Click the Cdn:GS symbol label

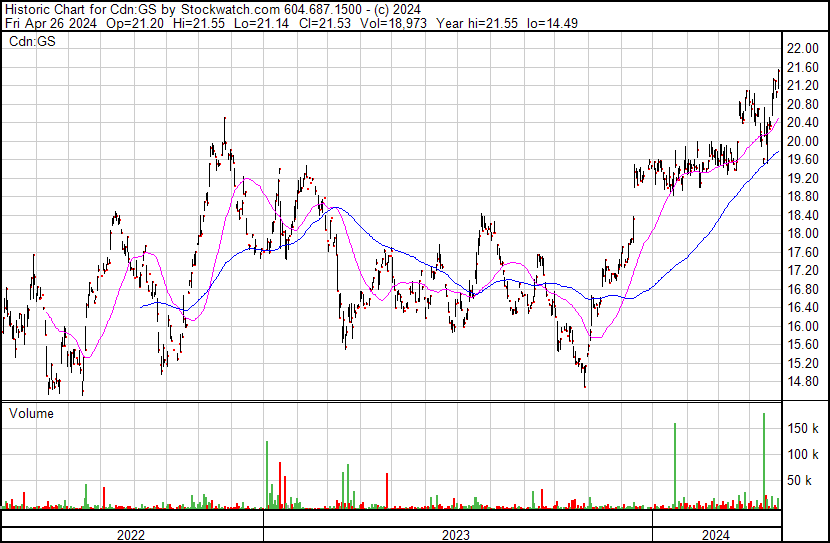[32, 41]
